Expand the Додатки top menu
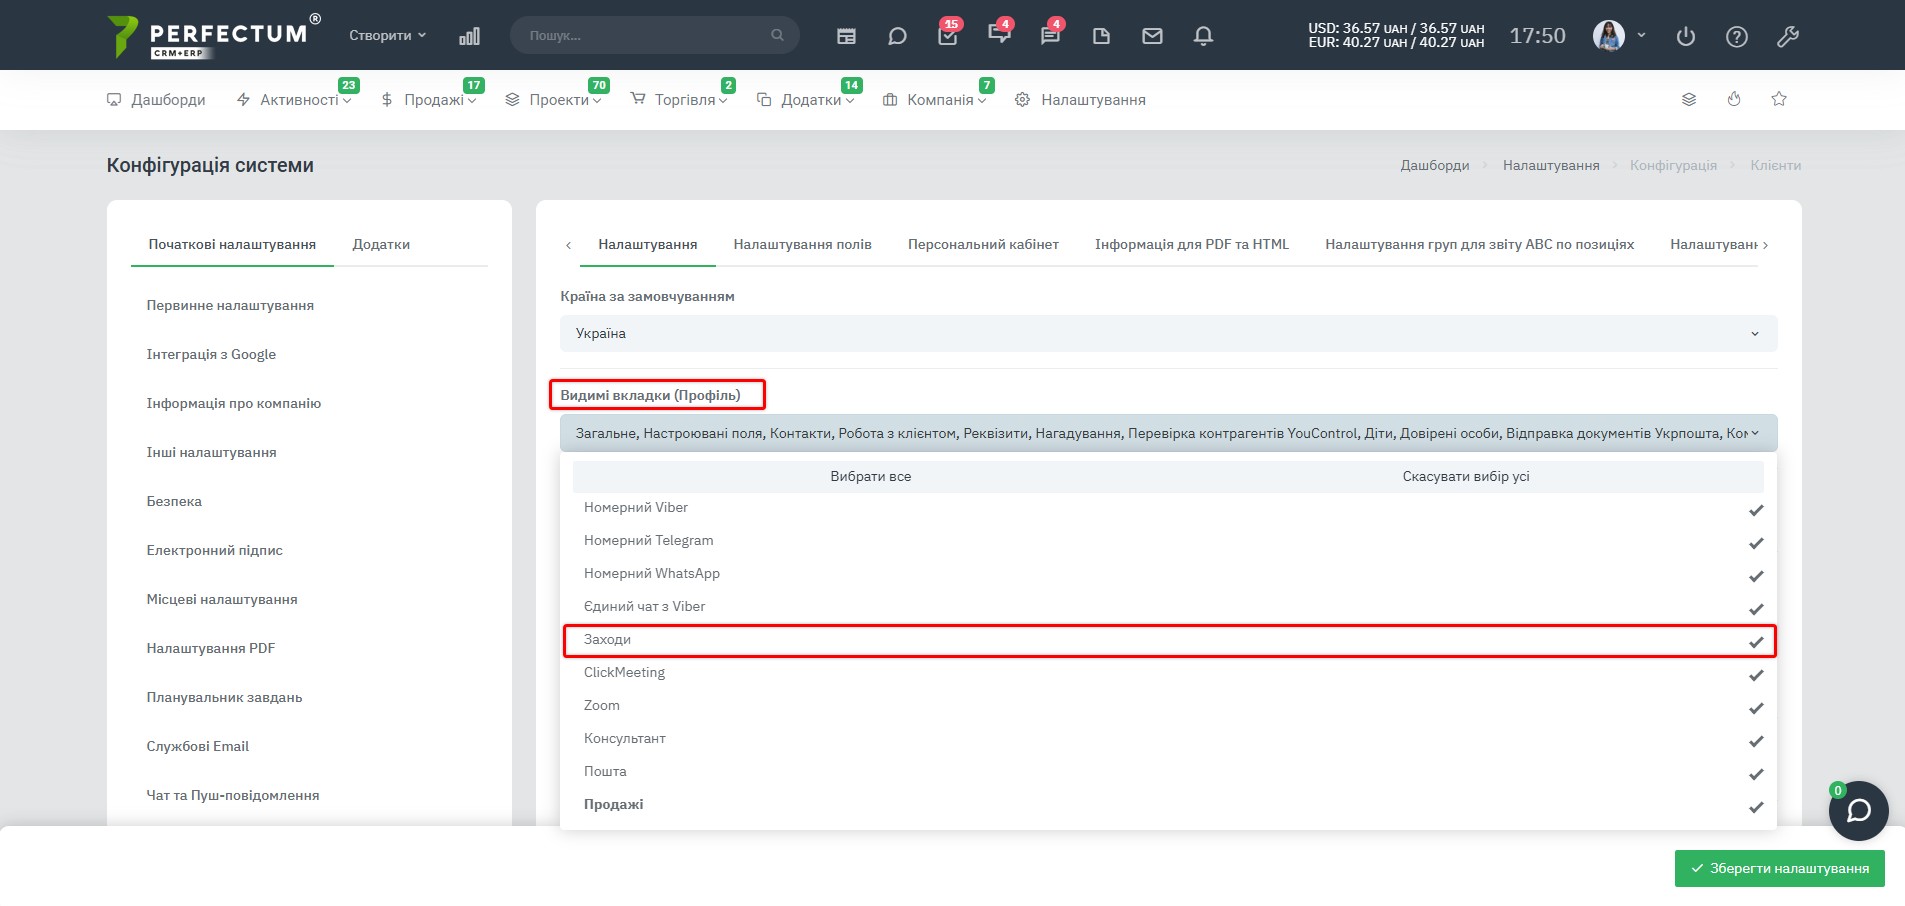The image size is (1905, 906). (805, 100)
